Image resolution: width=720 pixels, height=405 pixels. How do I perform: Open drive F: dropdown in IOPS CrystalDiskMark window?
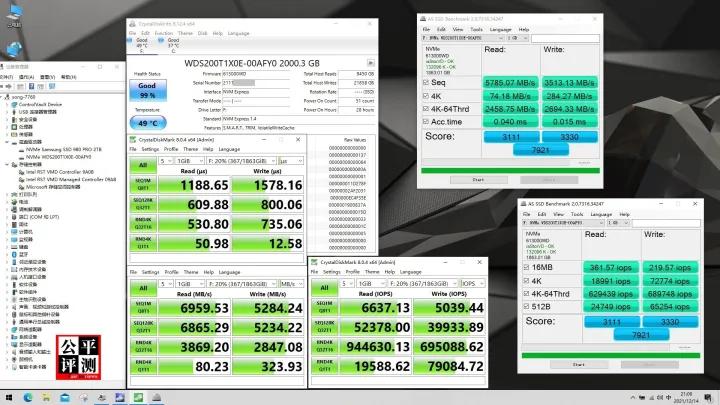pyautogui.click(x=422, y=283)
